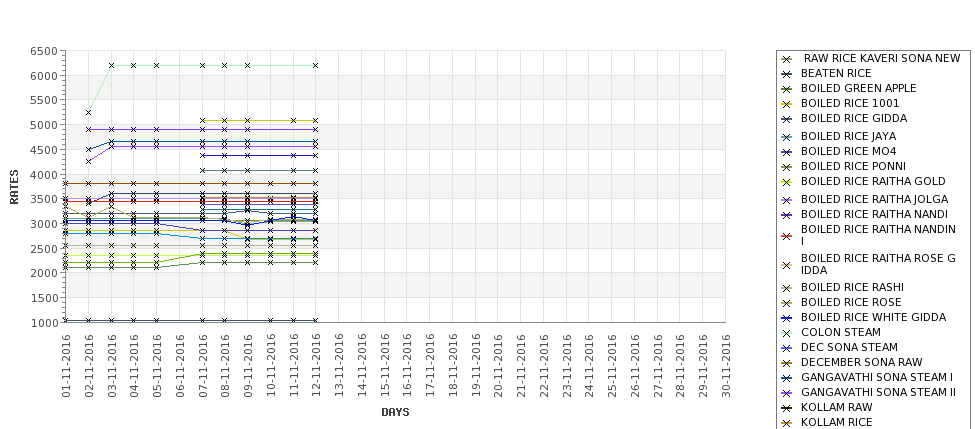The image size is (975, 429).
Task: Click the 5100 data point on 07-11-2016
Action: click(x=202, y=121)
